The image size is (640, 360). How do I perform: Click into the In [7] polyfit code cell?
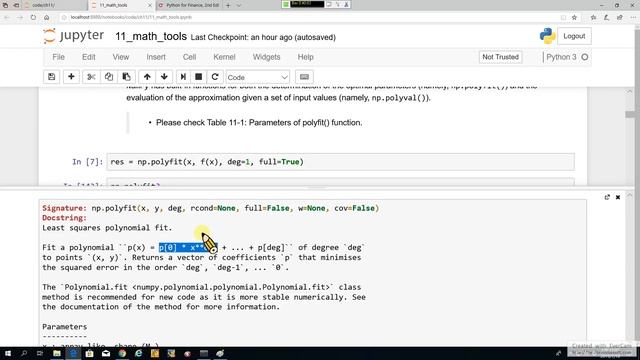340,162
